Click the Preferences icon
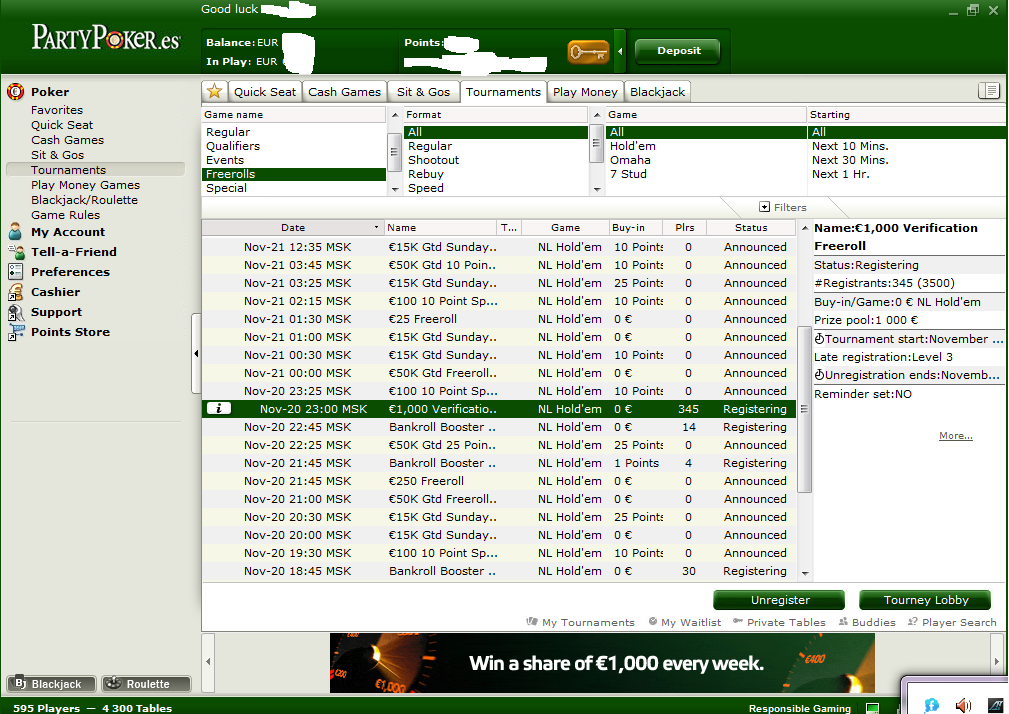The width and height of the screenshot is (1009, 714). (x=15, y=271)
